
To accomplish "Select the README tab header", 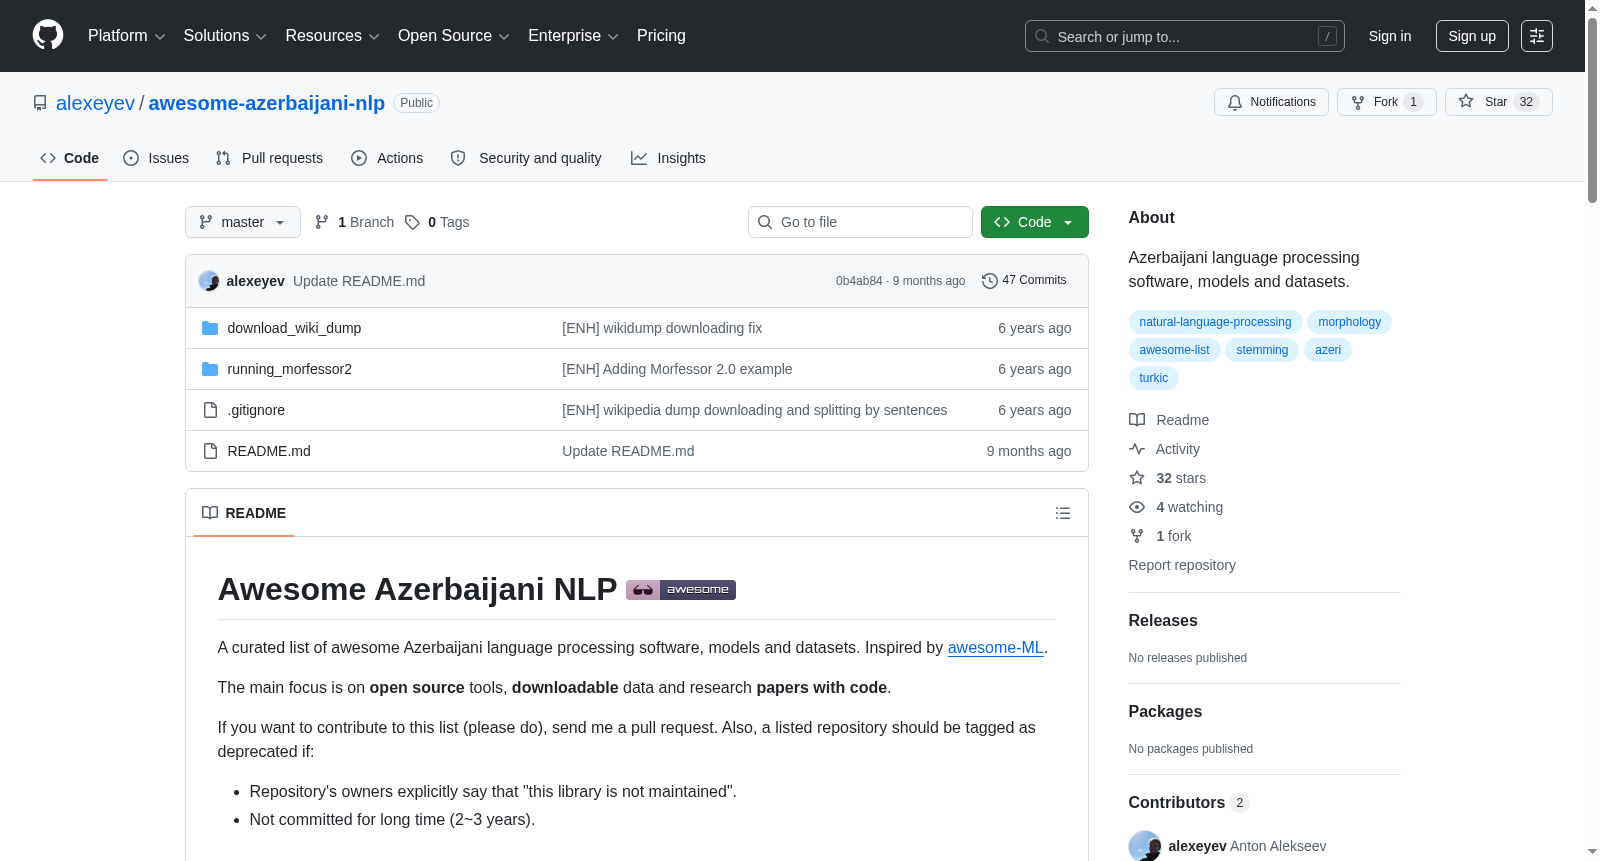I will (x=244, y=513).
